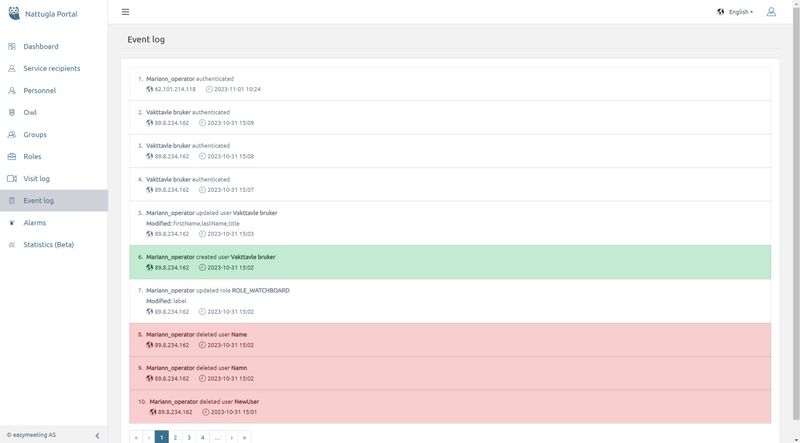Click the Dashboard sidebar icon
Image resolution: width=800 pixels, height=443 pixels.
pyautogui.click(x=11, y=46)
